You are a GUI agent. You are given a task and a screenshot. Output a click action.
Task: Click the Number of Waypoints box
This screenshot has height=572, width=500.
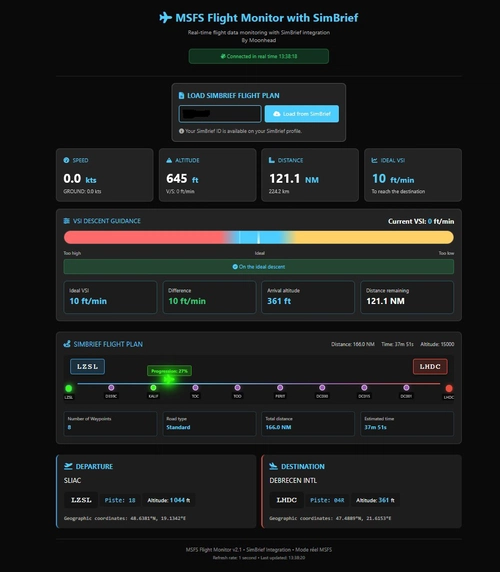tap(110, 424)
